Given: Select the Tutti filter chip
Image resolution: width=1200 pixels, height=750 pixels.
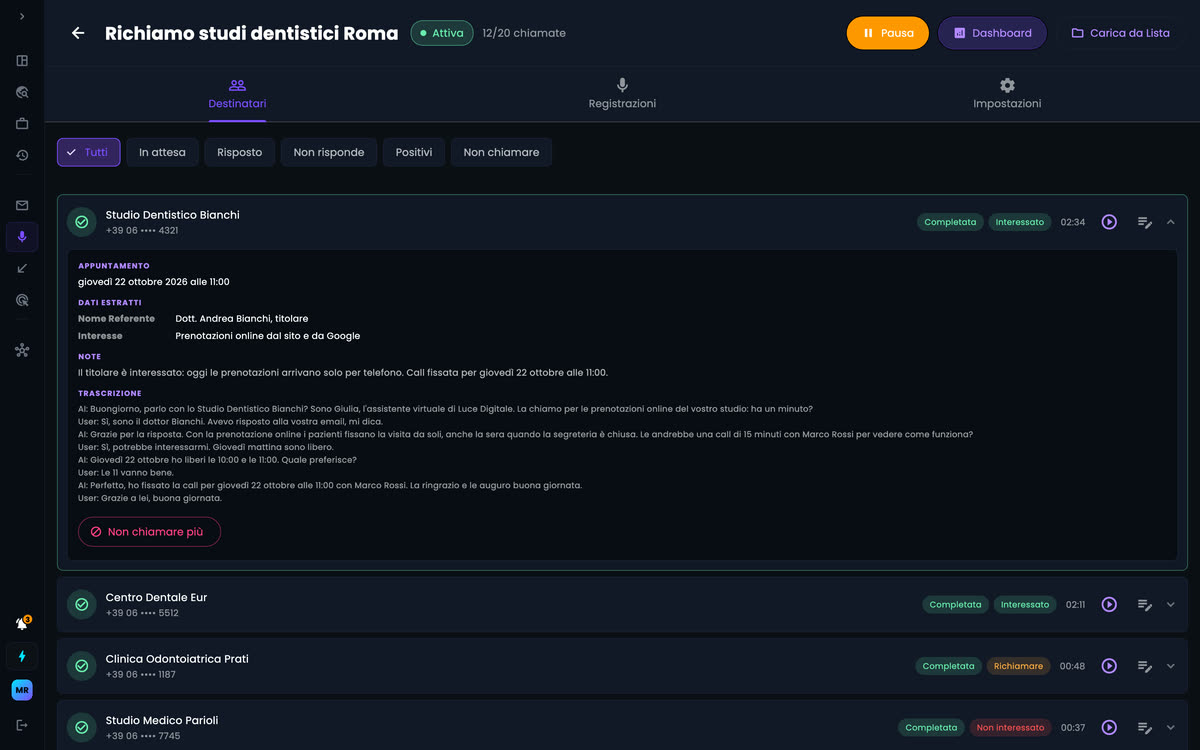Looking at the screenshot, I should (x=89, y=152).
